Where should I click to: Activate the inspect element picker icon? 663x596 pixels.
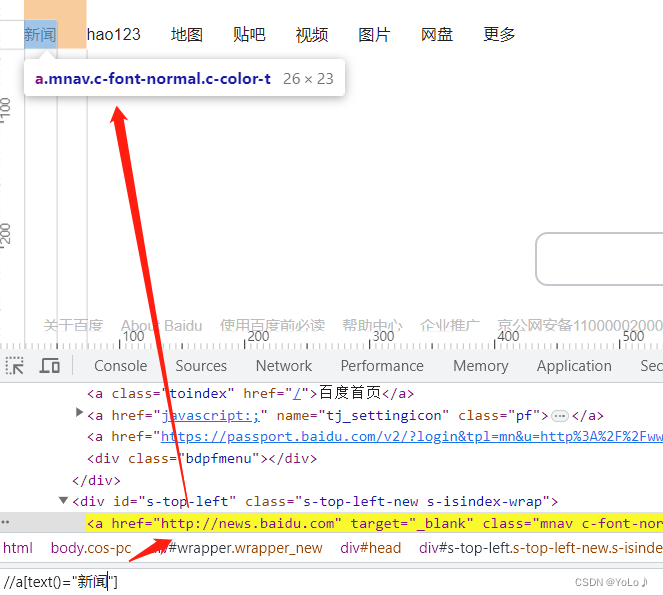(x=15, y=366)
